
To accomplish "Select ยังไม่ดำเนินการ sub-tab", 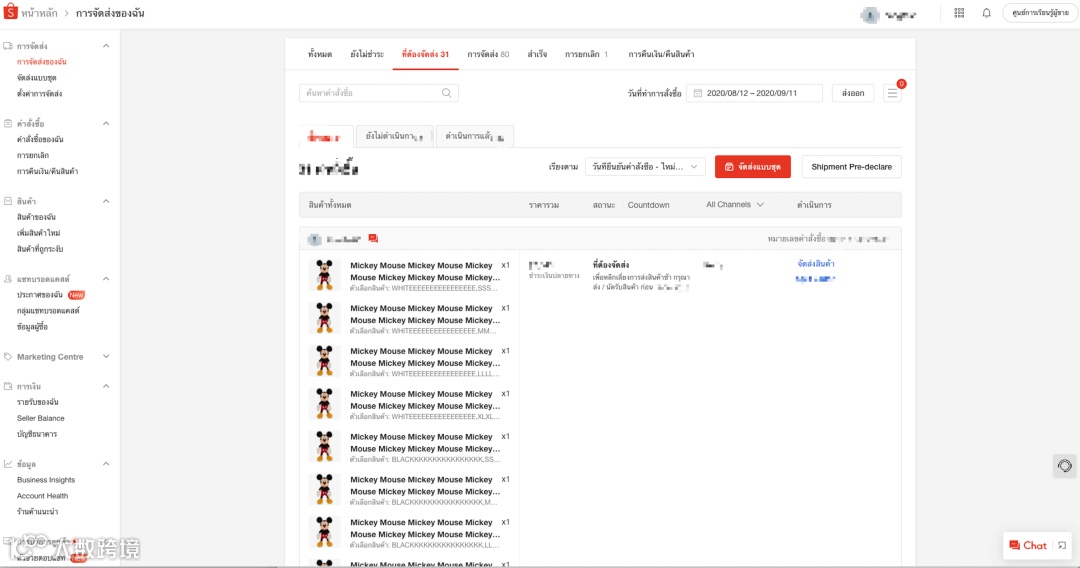I will point(395,136).
